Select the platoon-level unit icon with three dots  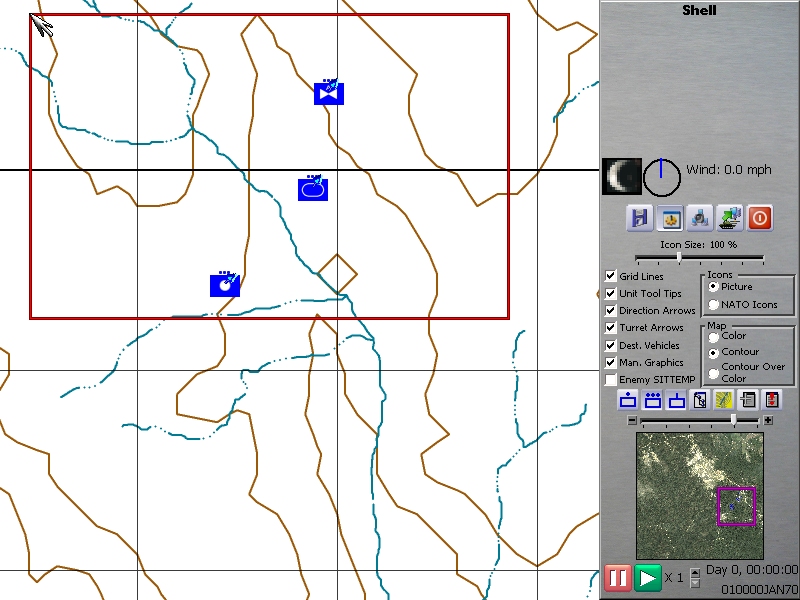coord(652,400)
